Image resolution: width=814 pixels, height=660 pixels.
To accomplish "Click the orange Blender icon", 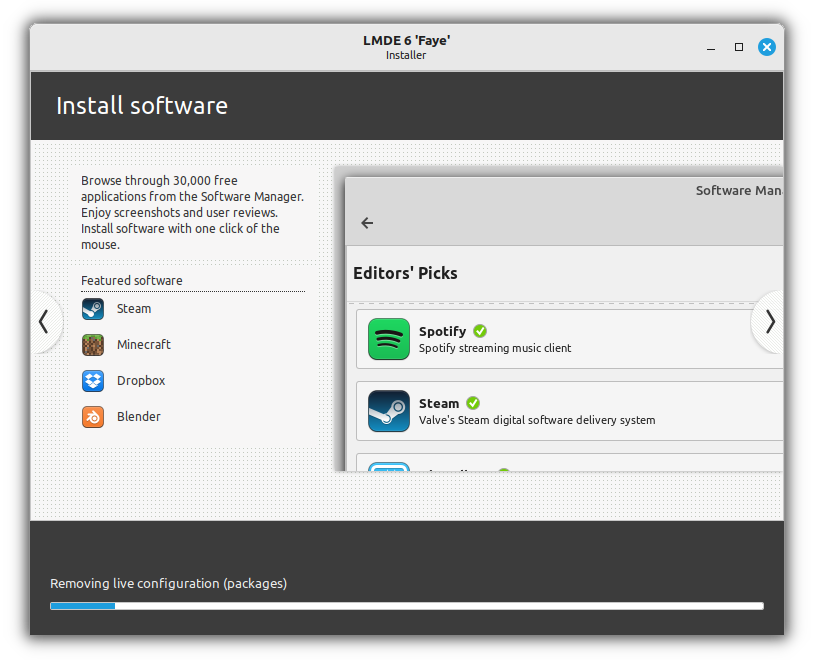I will 92,417.
